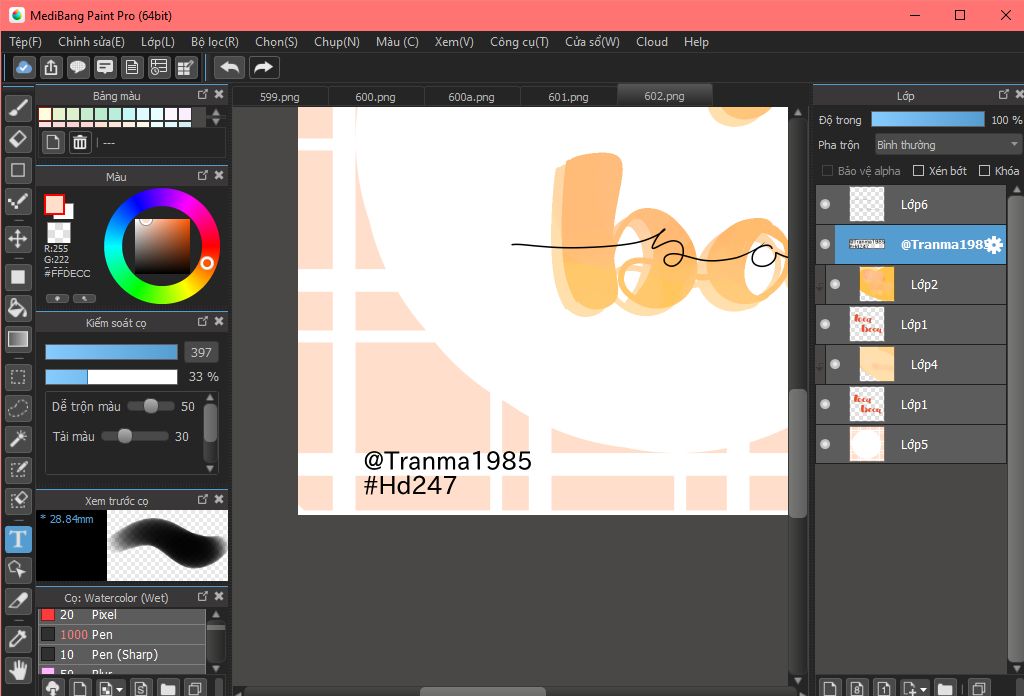The height and width of the screenshot is (696, 1024).
Task: Select the Pixel brush in the list
Action: 123,614
